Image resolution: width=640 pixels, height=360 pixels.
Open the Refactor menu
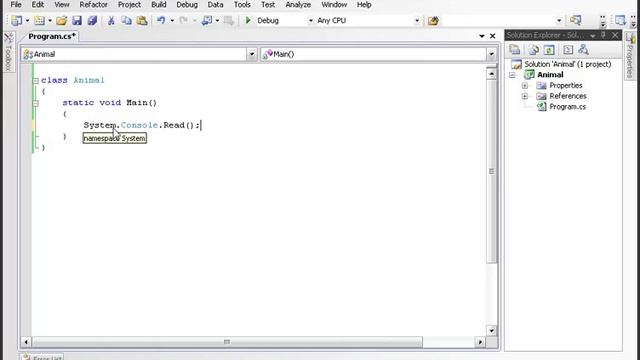(93, 5)
